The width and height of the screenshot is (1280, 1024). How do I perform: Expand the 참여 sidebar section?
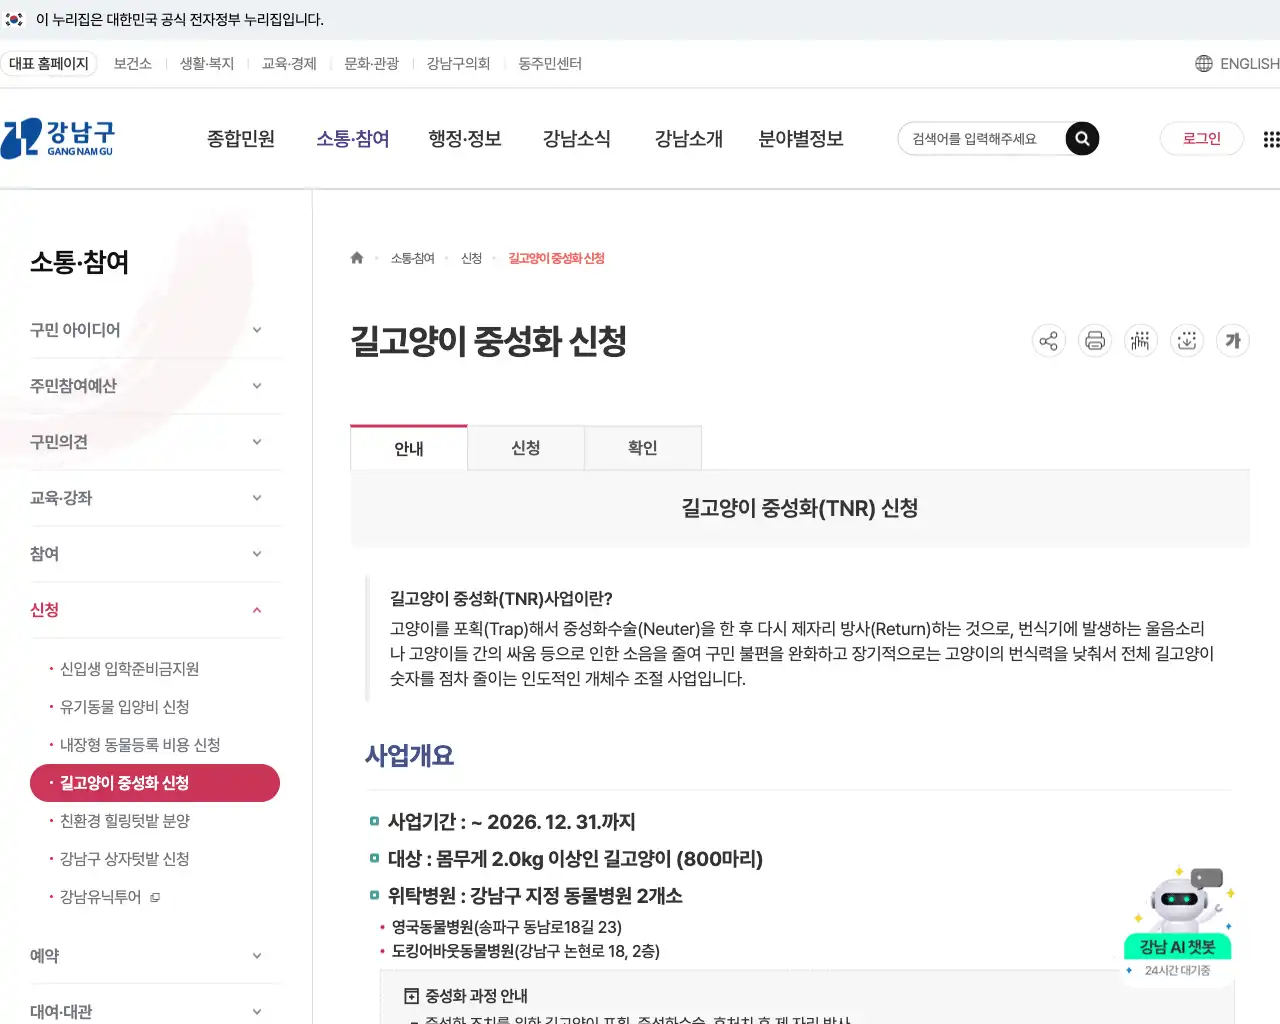coord(155,554)
